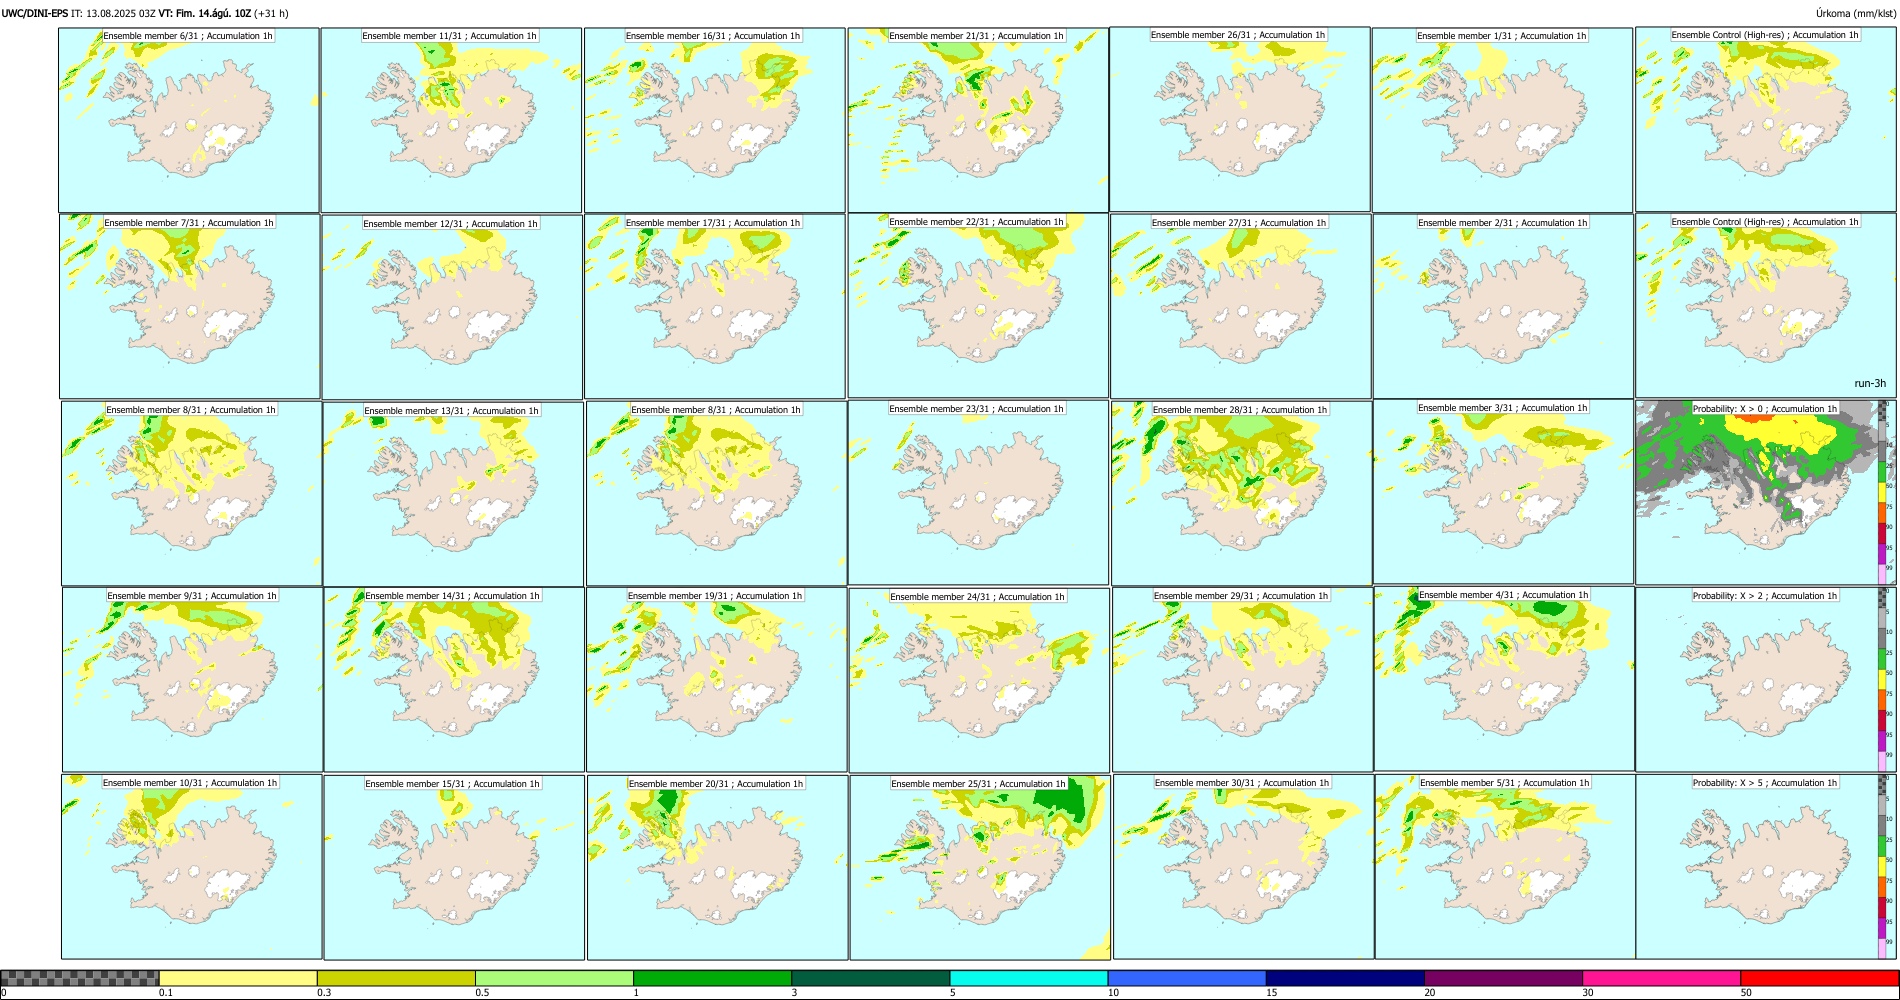This screenshot has width=1900, height=1000.
Task: Select the olive 0.3–0.5 legend swatch
Action: coord(396,978)
